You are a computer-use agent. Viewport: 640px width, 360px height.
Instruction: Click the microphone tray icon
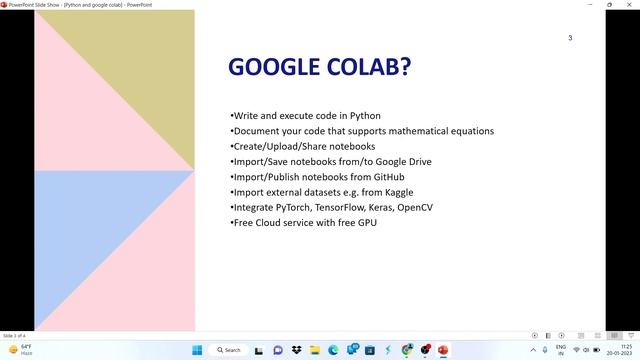coord(545,350)
